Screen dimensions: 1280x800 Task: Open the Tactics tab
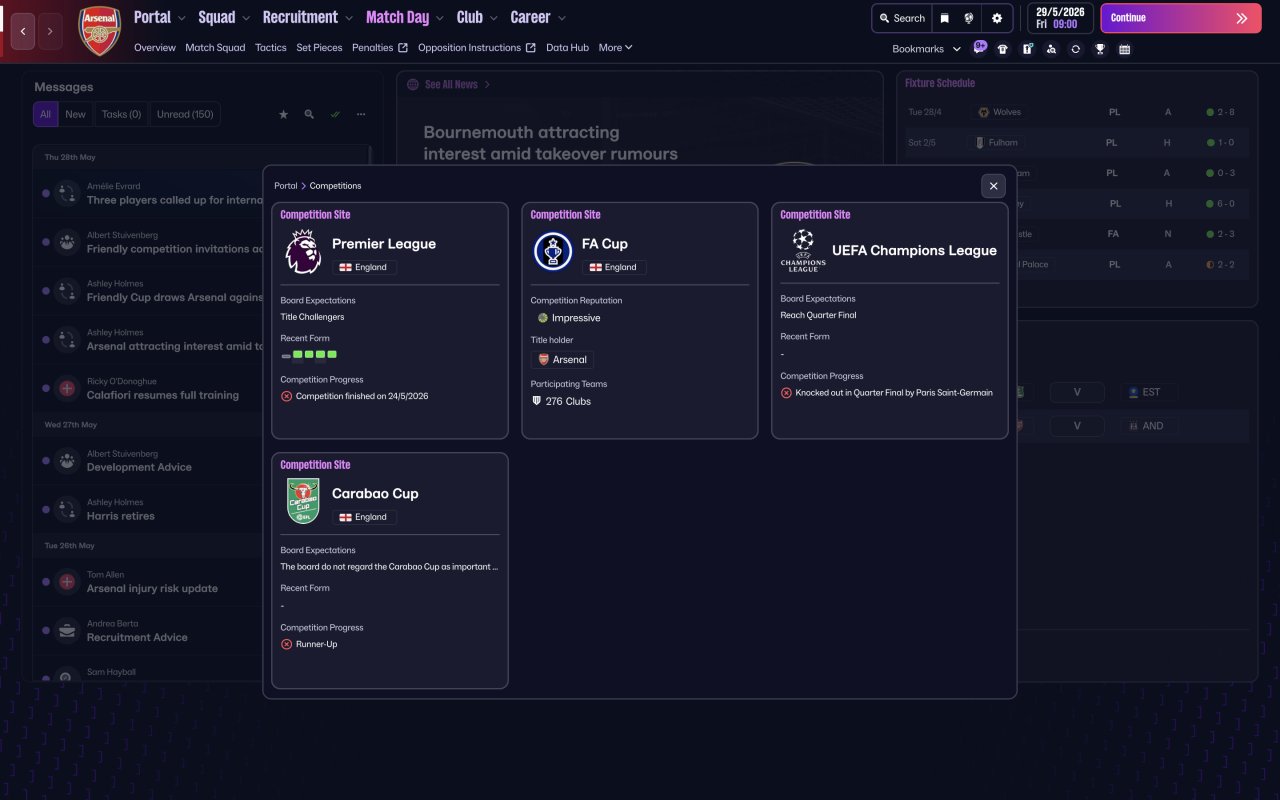(x=271, y=47)
